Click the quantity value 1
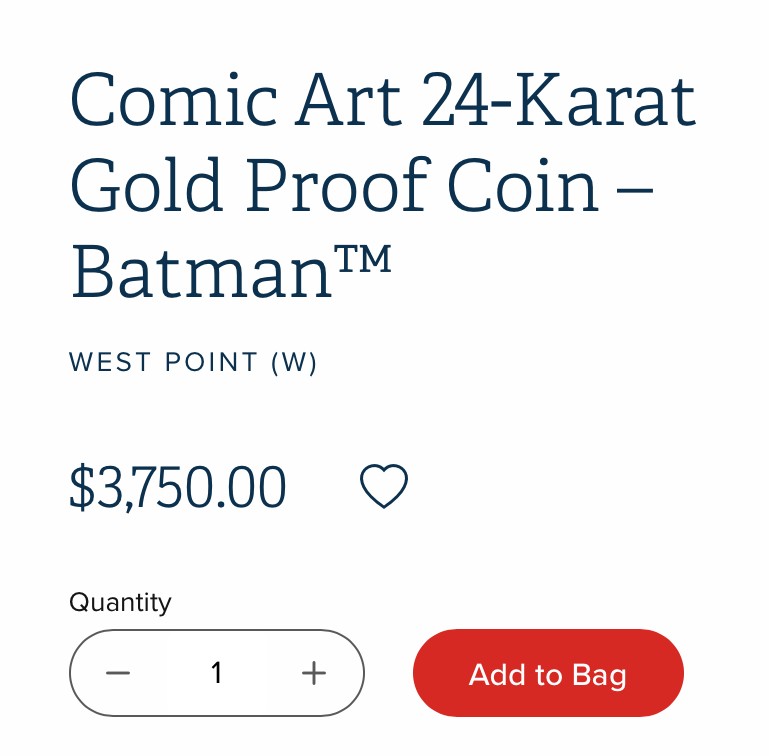This screenshot has height=756, width=769. pos(216,673)
